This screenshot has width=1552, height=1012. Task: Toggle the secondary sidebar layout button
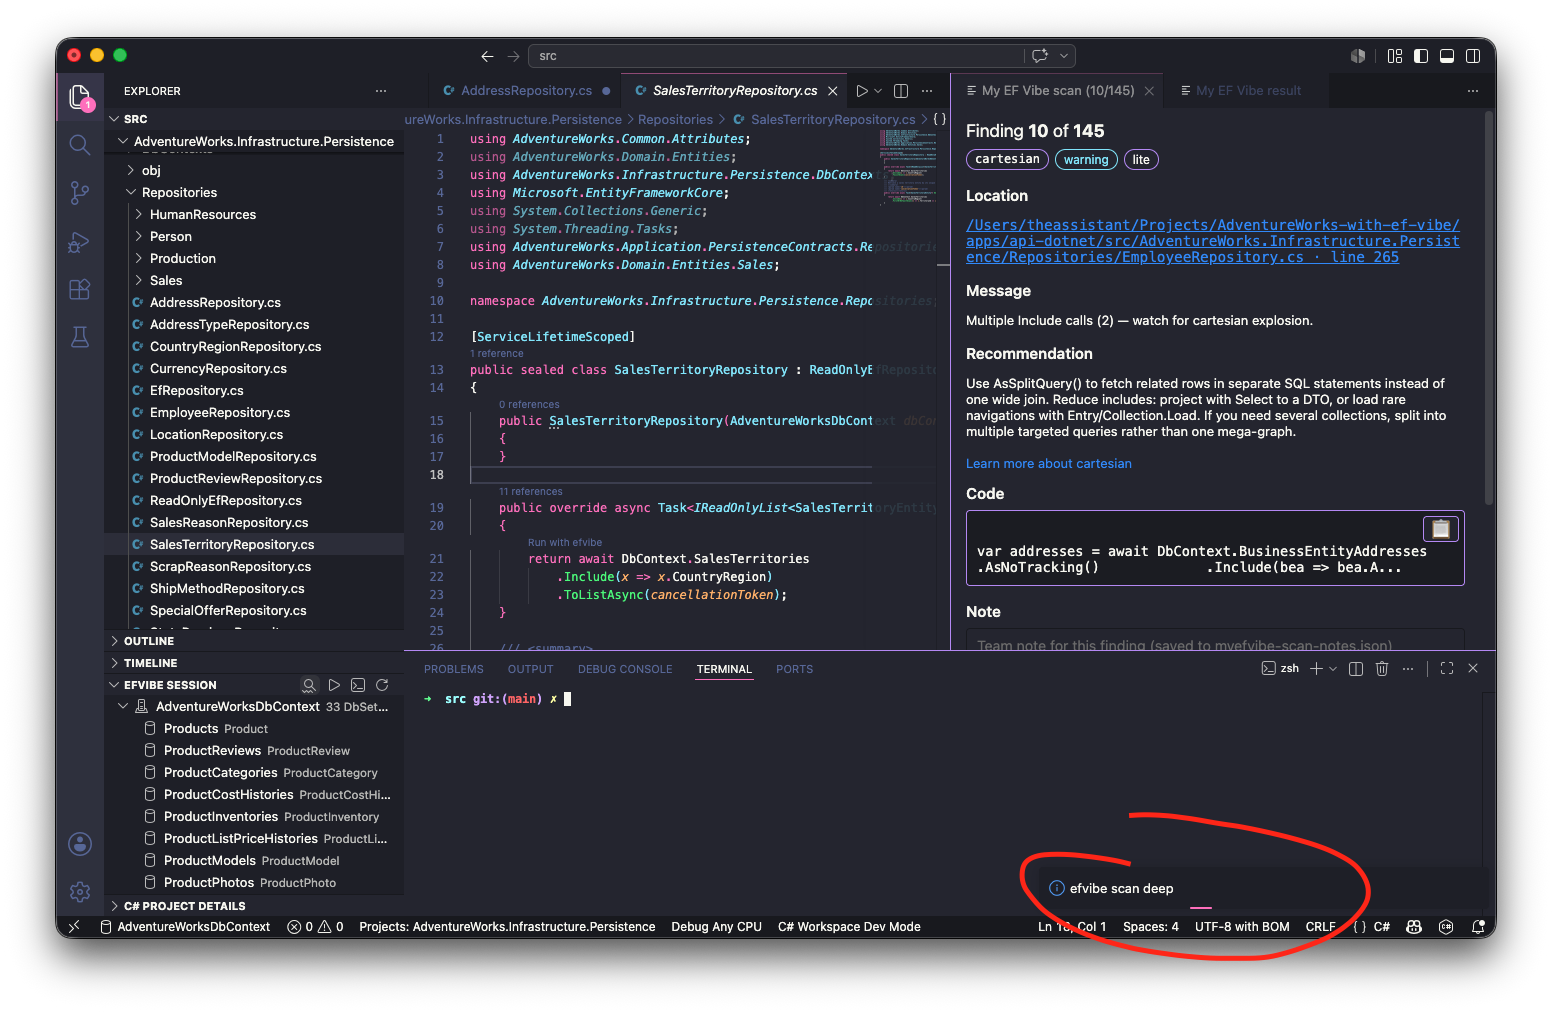pyautogui.click(x=1473, y=56)
